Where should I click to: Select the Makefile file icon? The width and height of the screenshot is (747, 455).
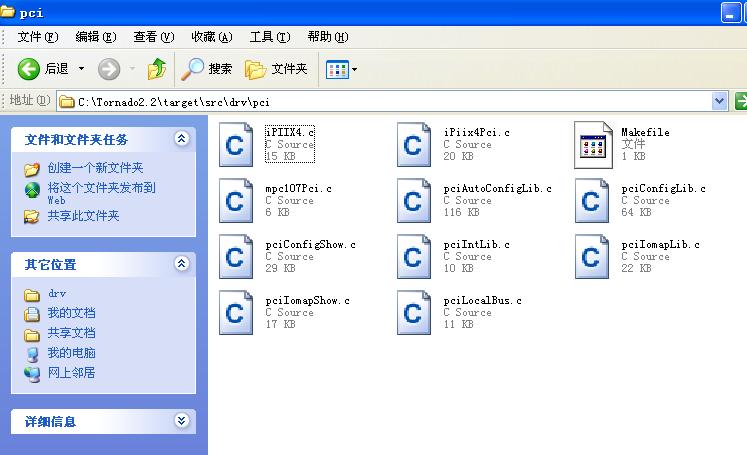pos(593,145)
